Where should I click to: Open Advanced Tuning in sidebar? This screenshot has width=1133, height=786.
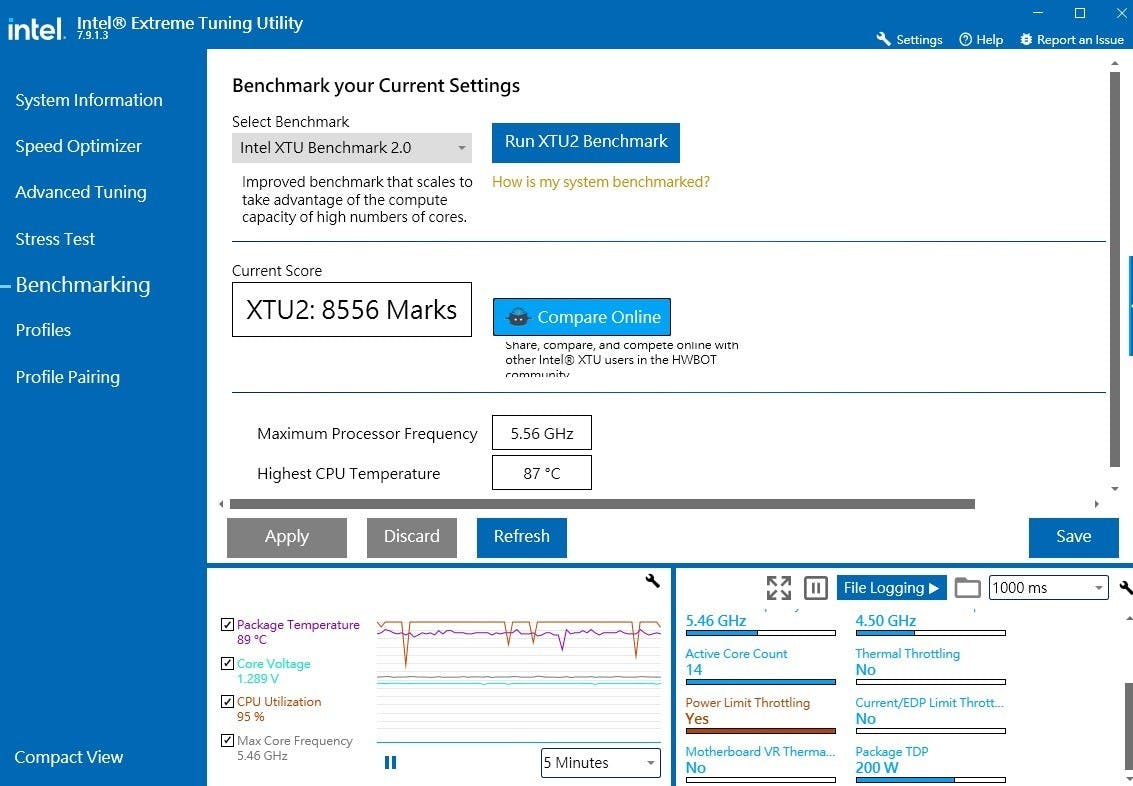81,192
